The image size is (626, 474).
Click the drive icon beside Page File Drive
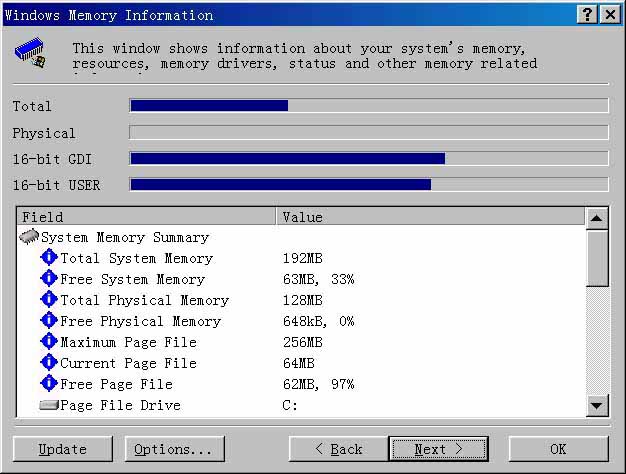coord(49,405)
